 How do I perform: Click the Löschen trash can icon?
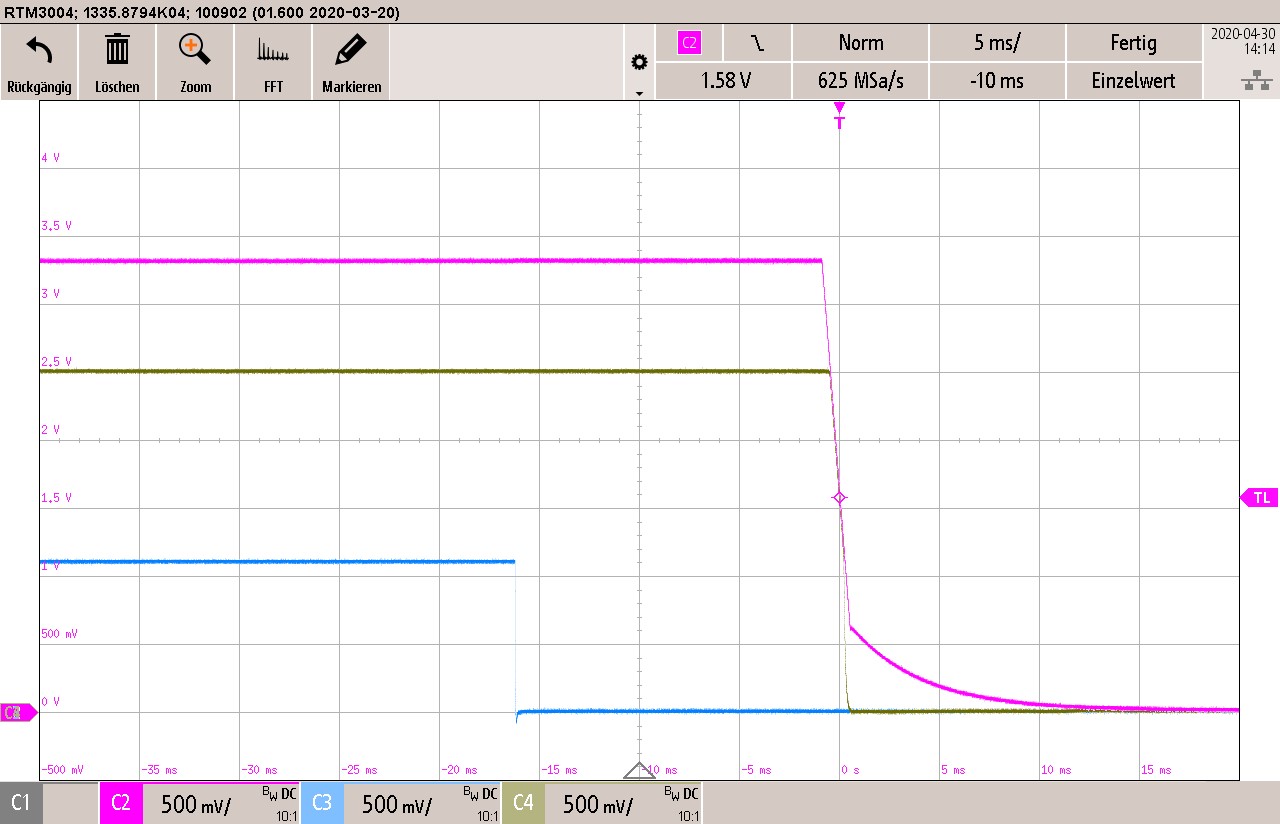click(x=117, y=49)
